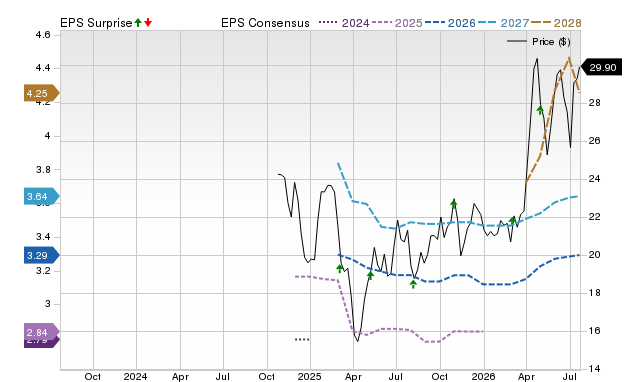Click the brown 4.25 EPS value tag
Viewport: 640px width, 382px height.
42,93
